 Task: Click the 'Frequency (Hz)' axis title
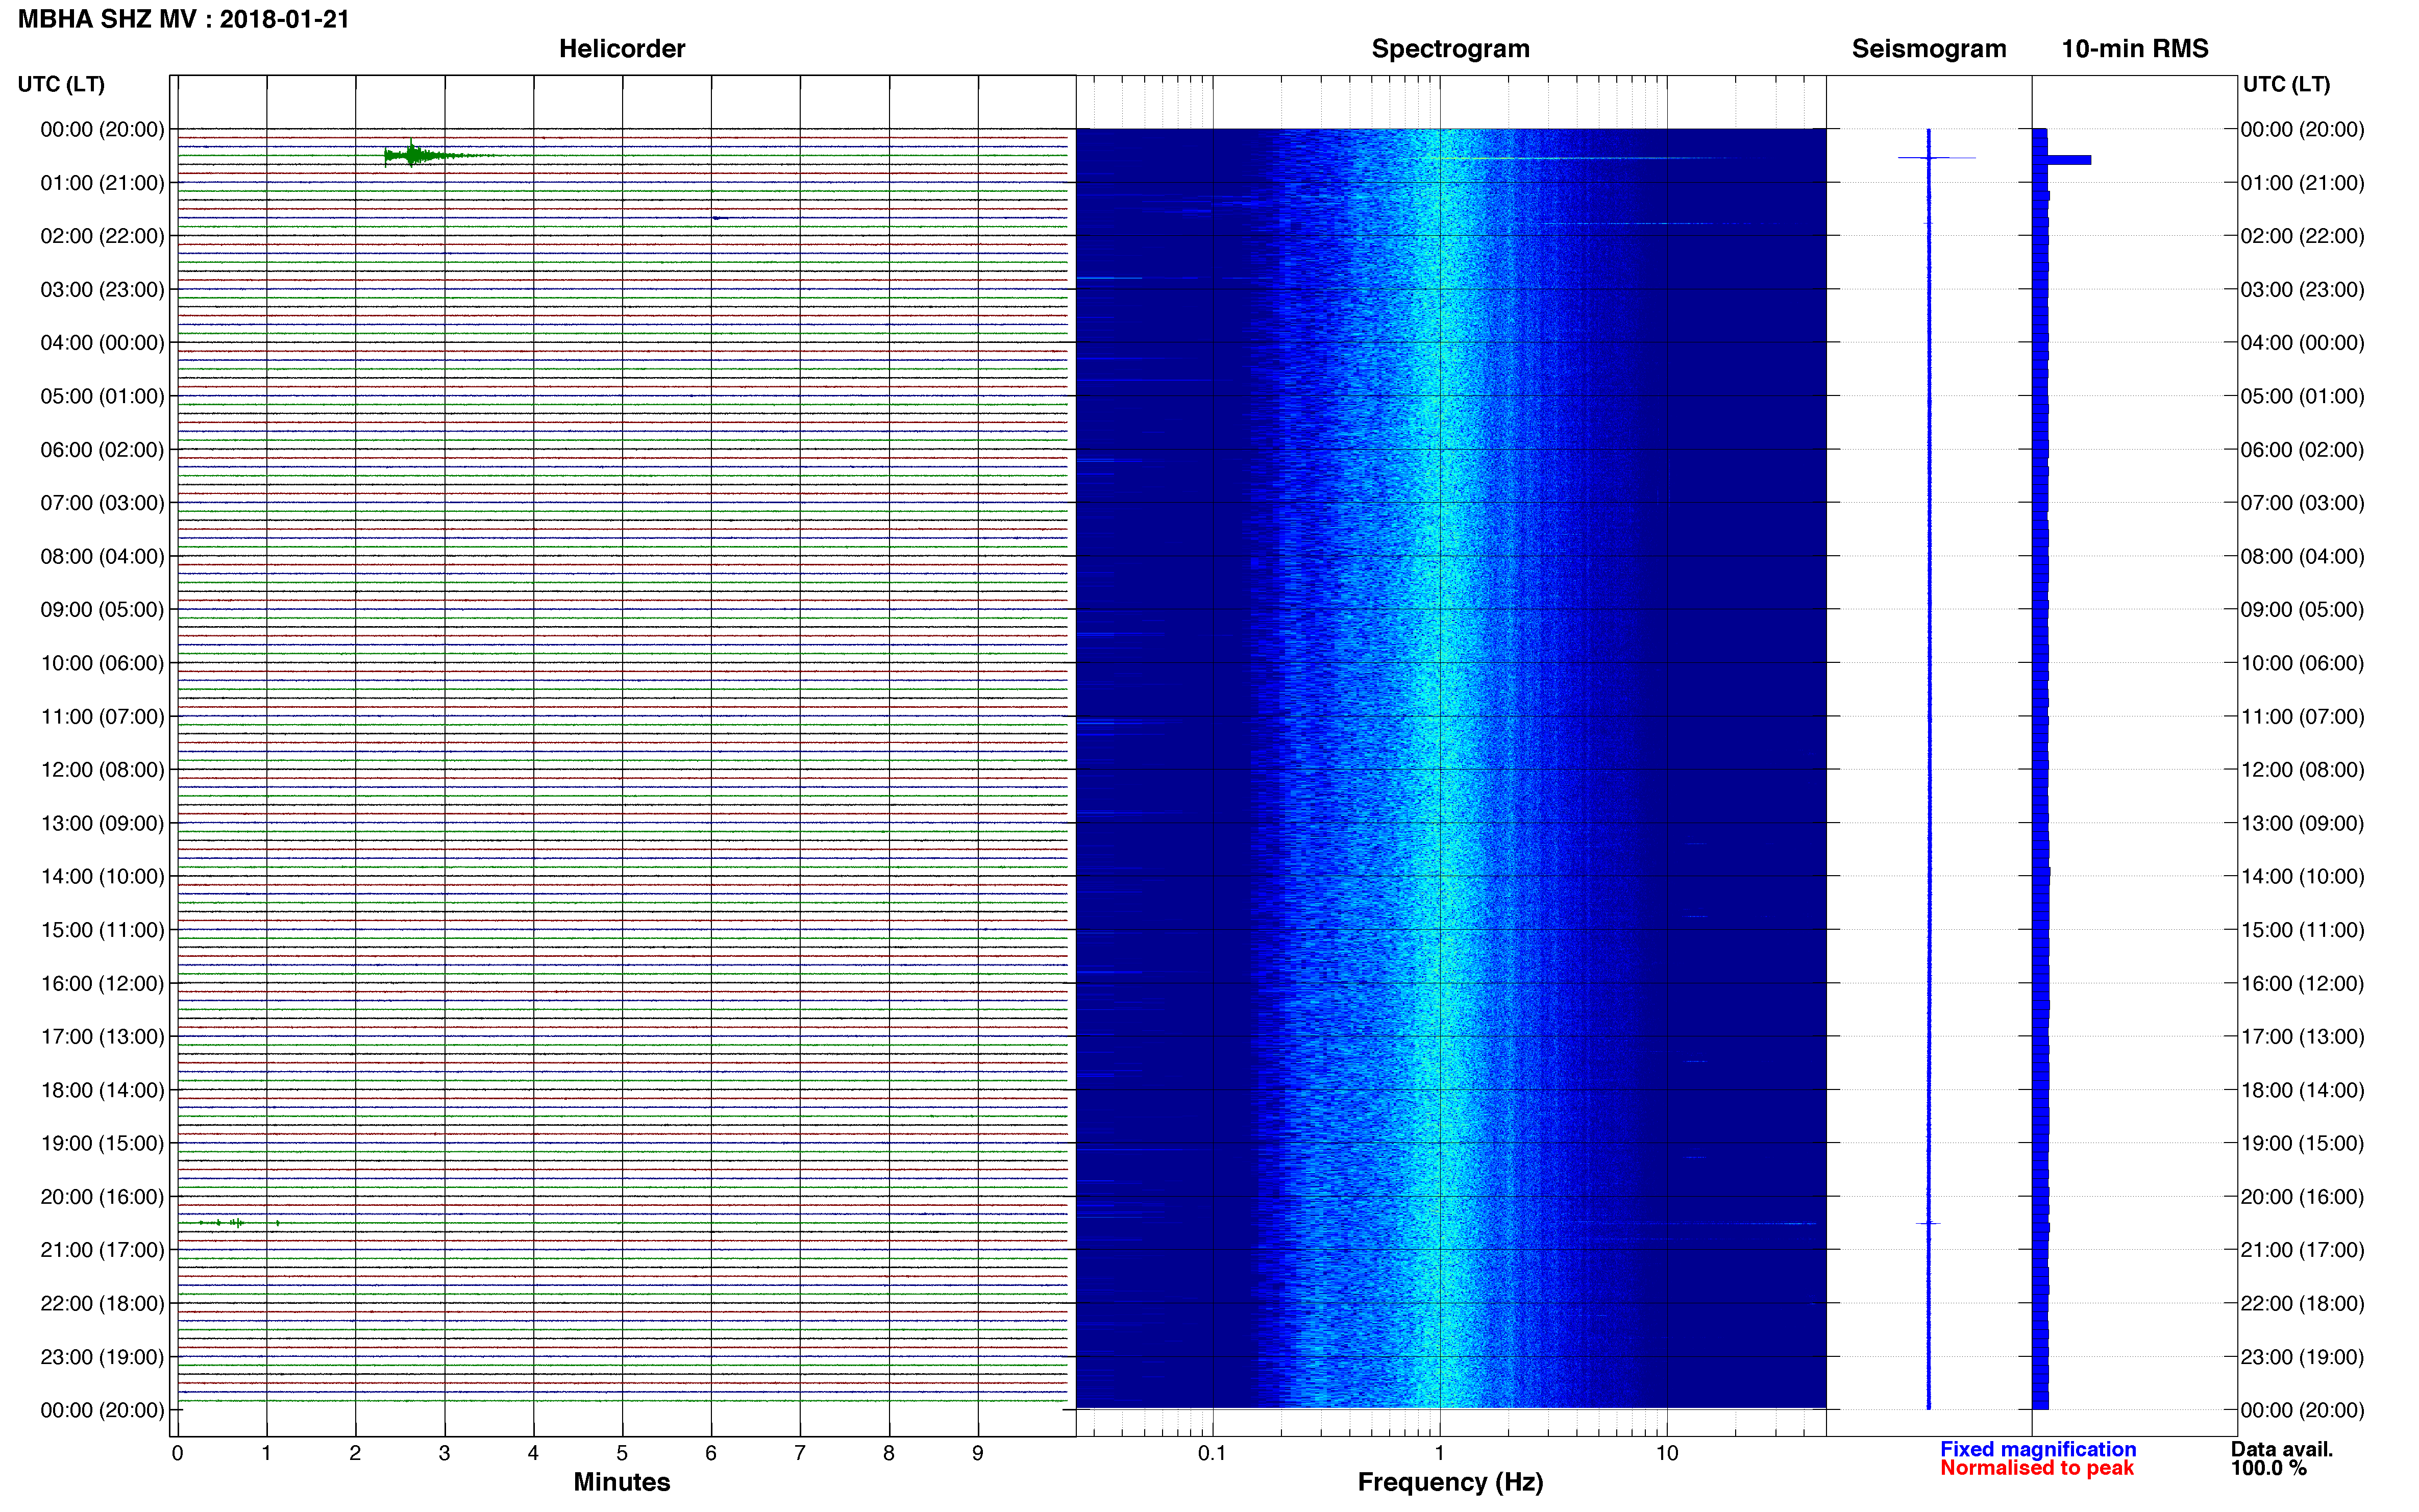point(1450,1482)
